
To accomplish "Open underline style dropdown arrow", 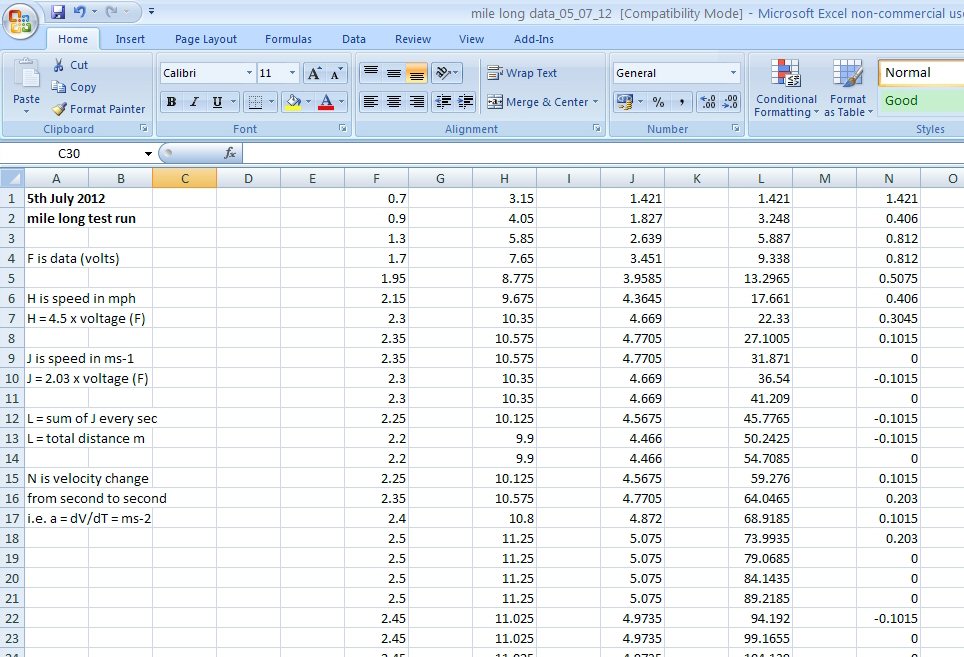I will (x=233, y=102).
